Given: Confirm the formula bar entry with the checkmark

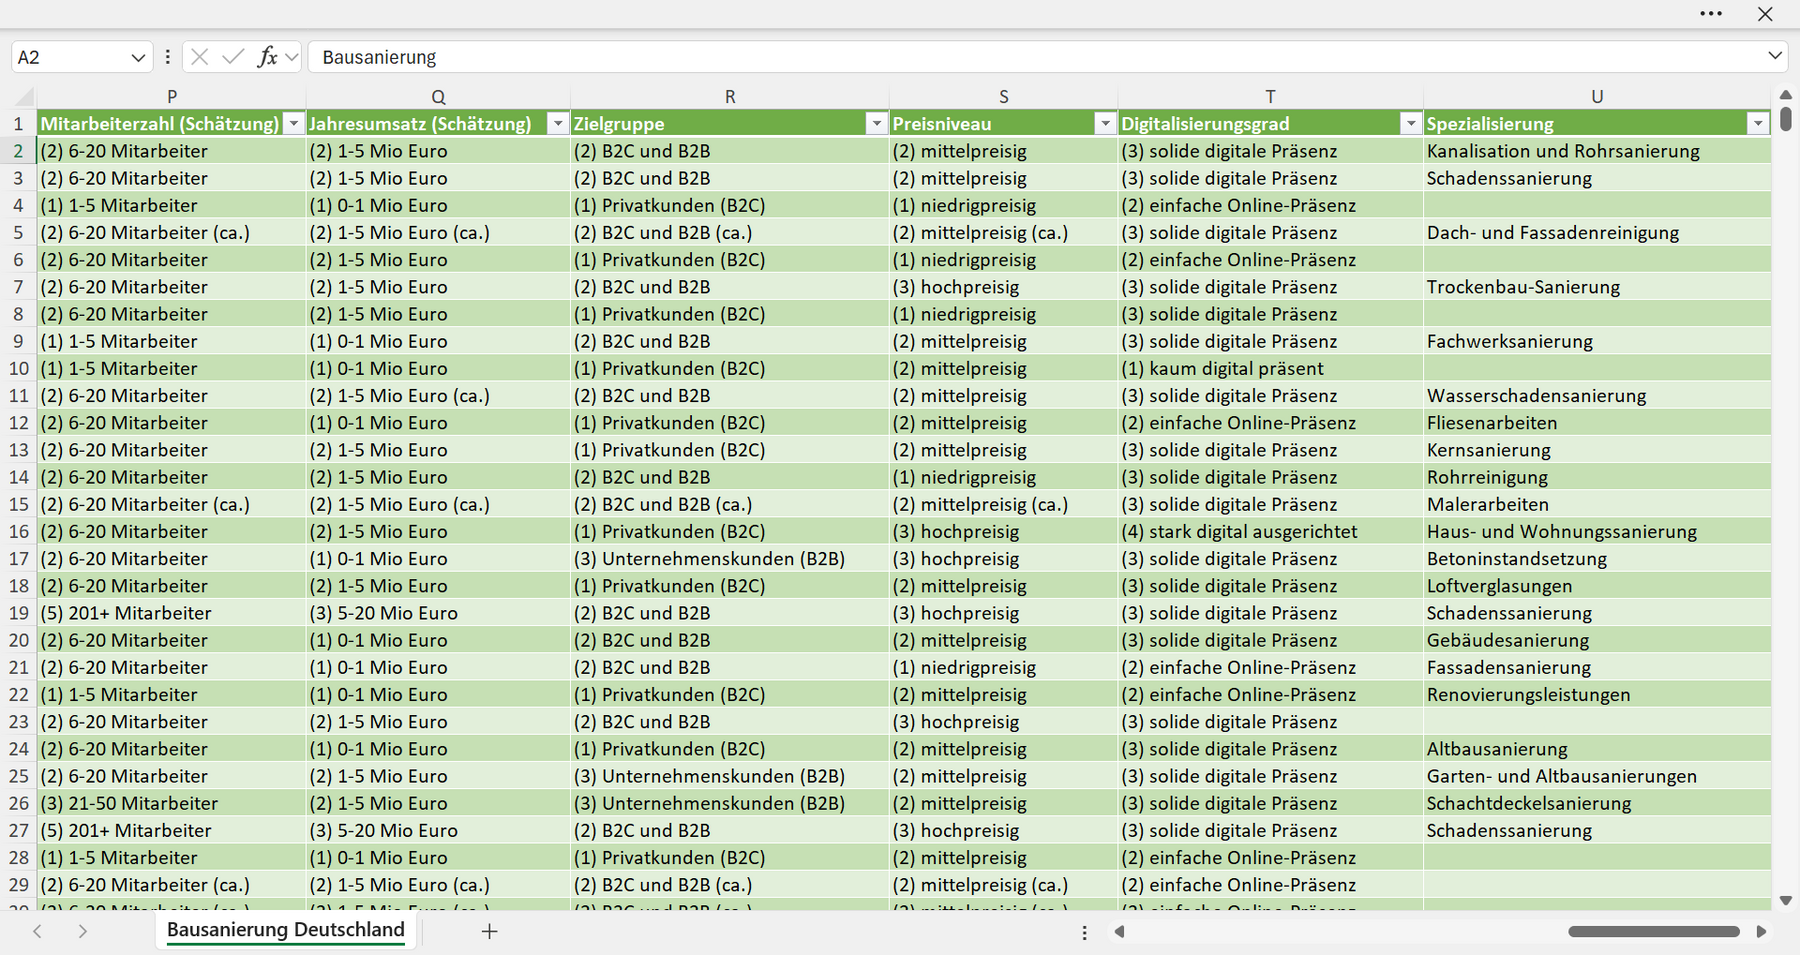Looking at the screenshot, I should pyautogui.click(x=233, y=57).
